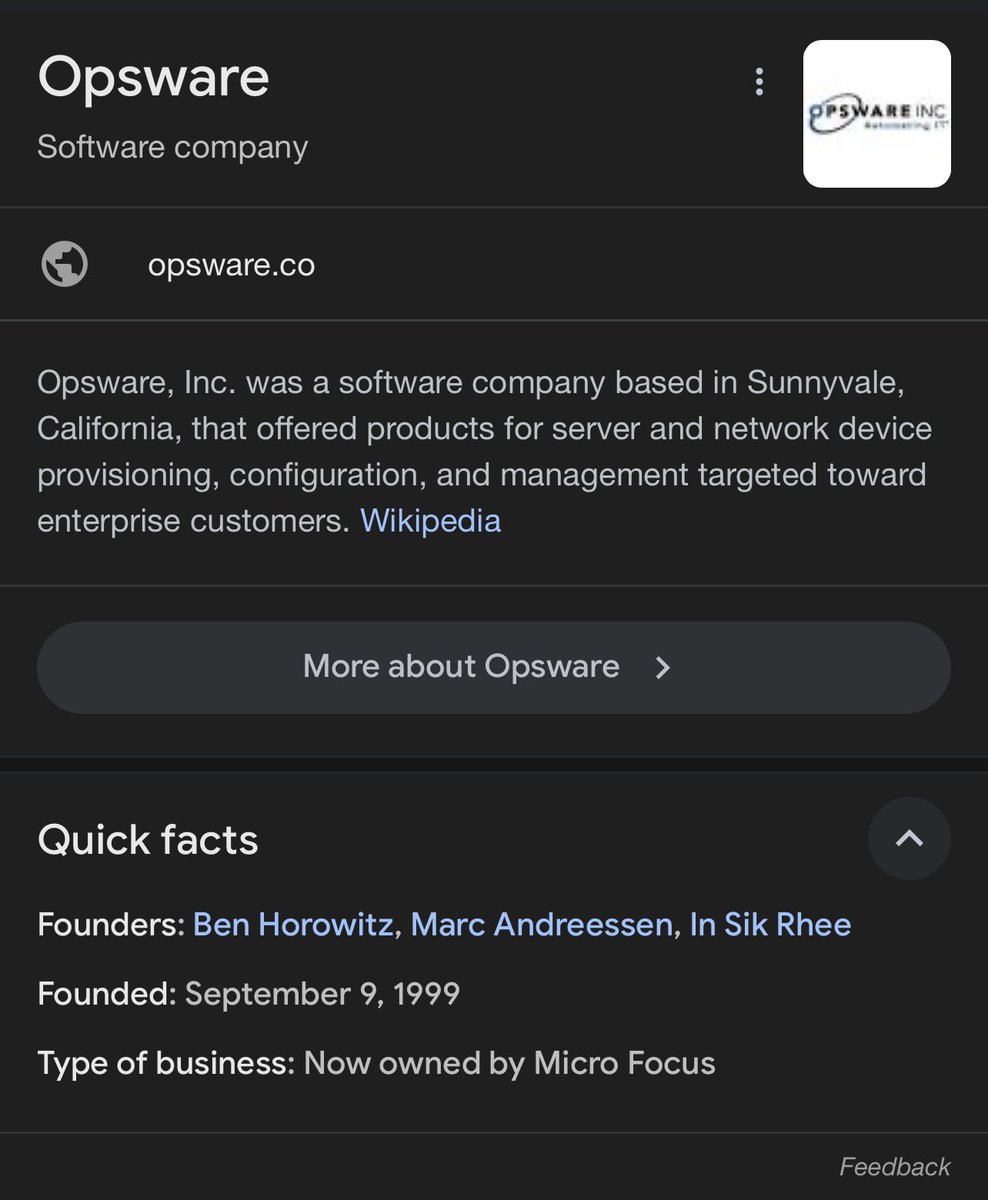Tap the In Sik Rhee link
The height and width of the screenshot is (1200, 988).
point(770,924)
